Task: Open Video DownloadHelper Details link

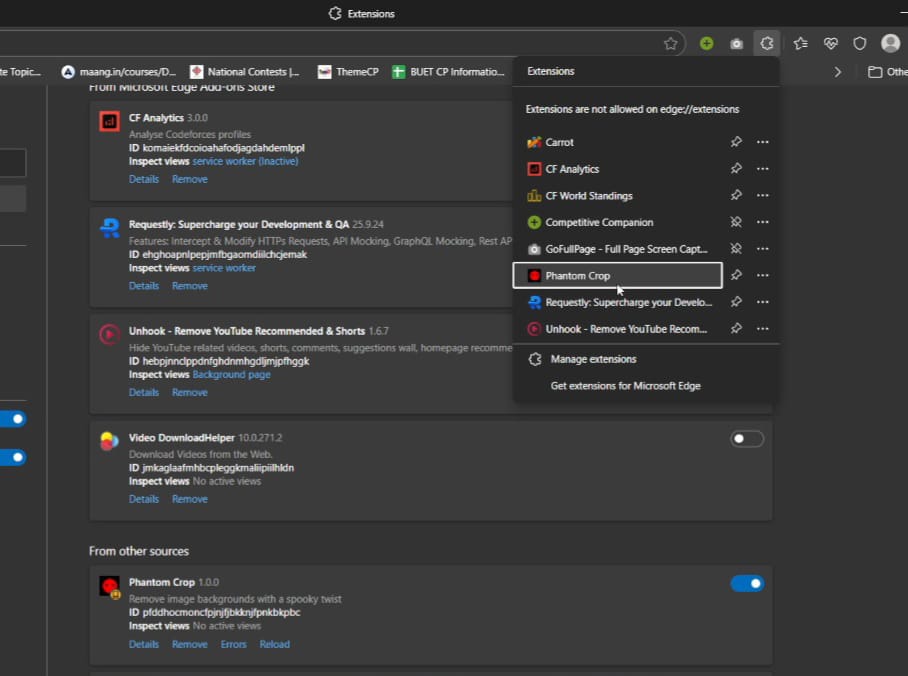Action: coord(144,499)
